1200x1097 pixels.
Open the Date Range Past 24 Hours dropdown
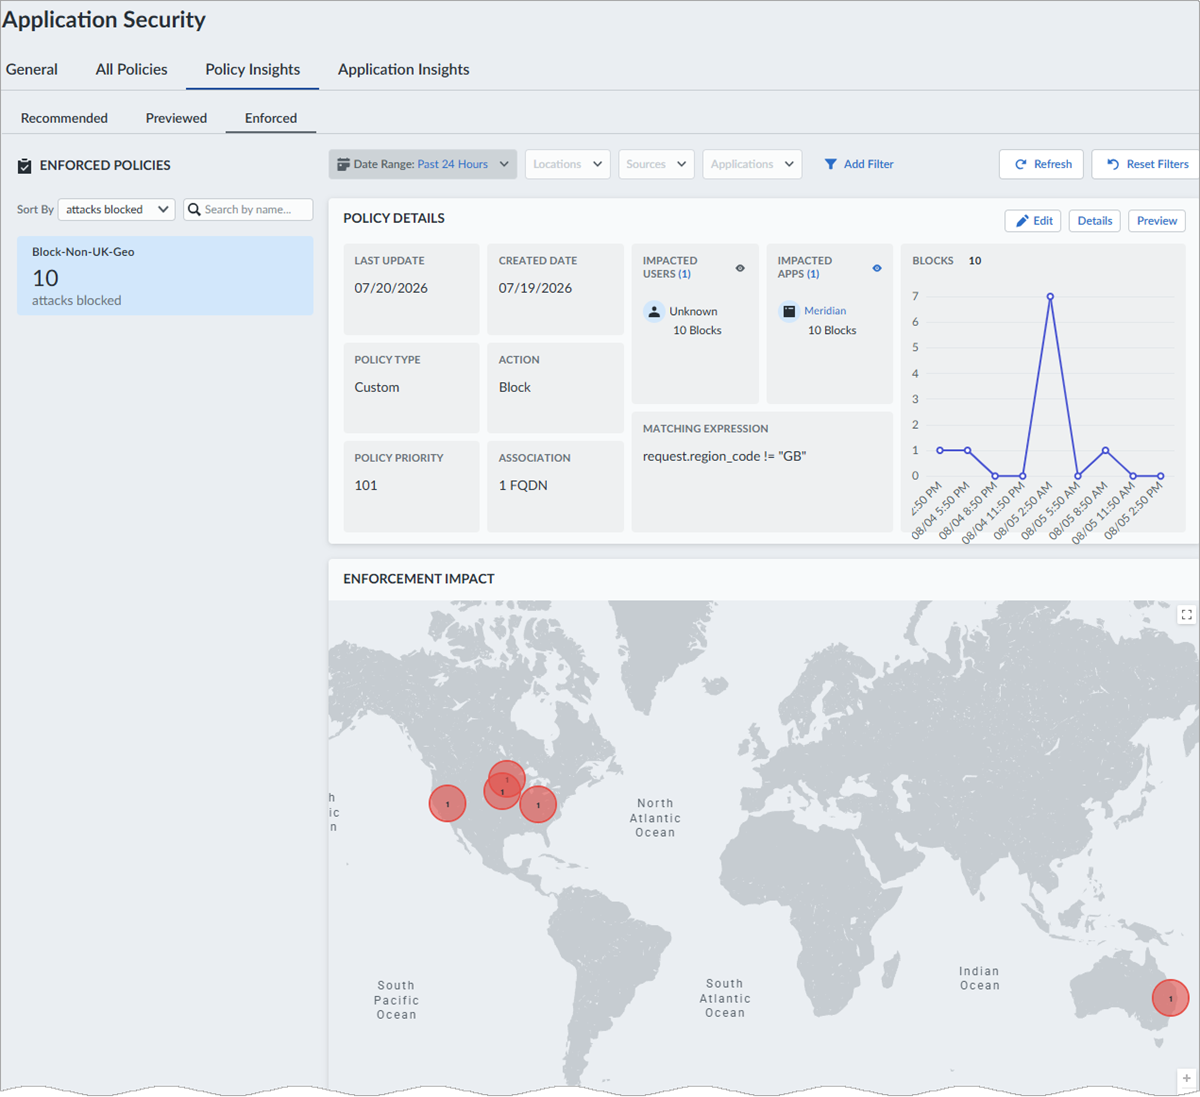point(423,164)
